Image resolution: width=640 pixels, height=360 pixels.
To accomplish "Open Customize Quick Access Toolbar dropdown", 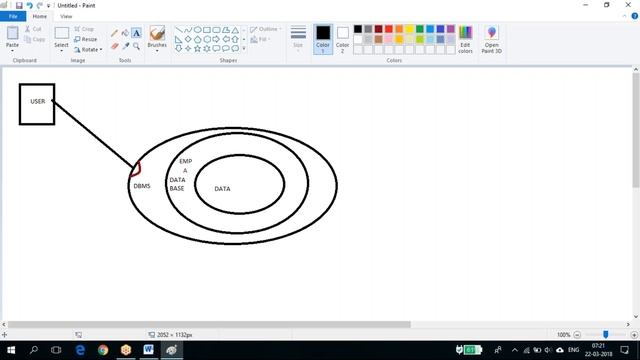I will (x=48, y=6).
